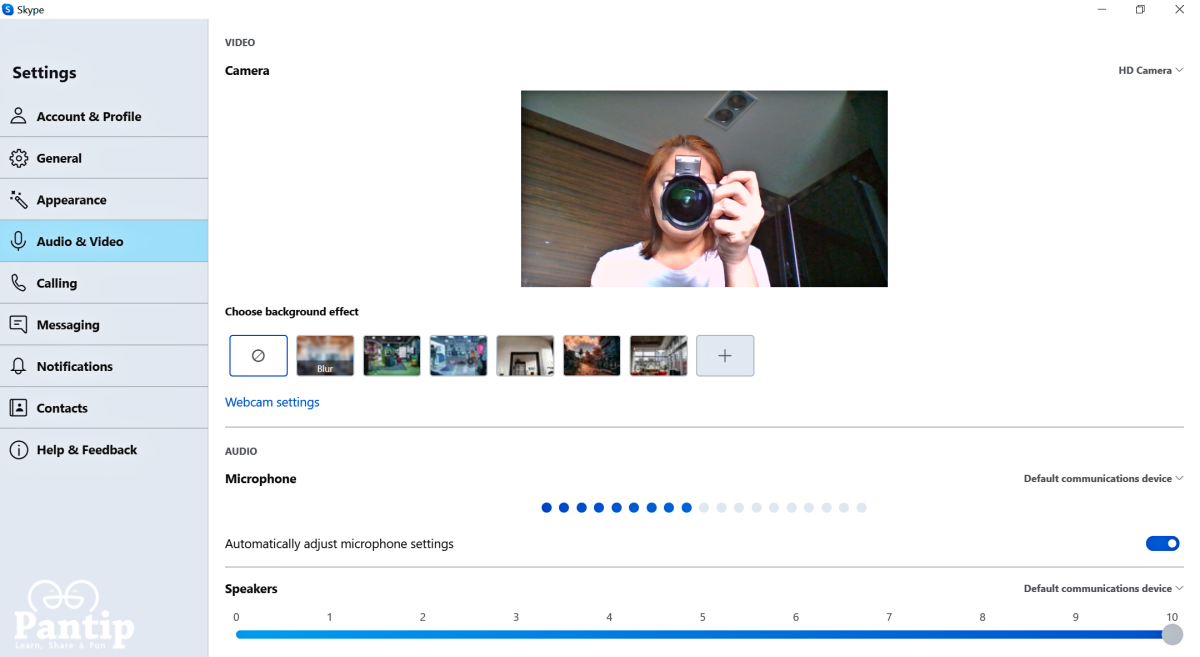The height and width of the screenshot is (657, 1200).
Task: Click the 'Speakers' heading
Action: point(251,589)
